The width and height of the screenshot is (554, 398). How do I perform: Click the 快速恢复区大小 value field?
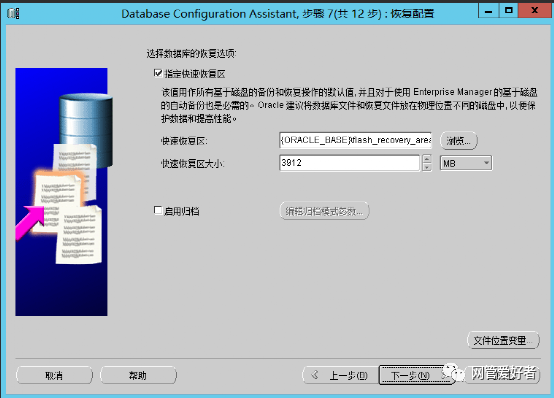click(x=349, y=163)
